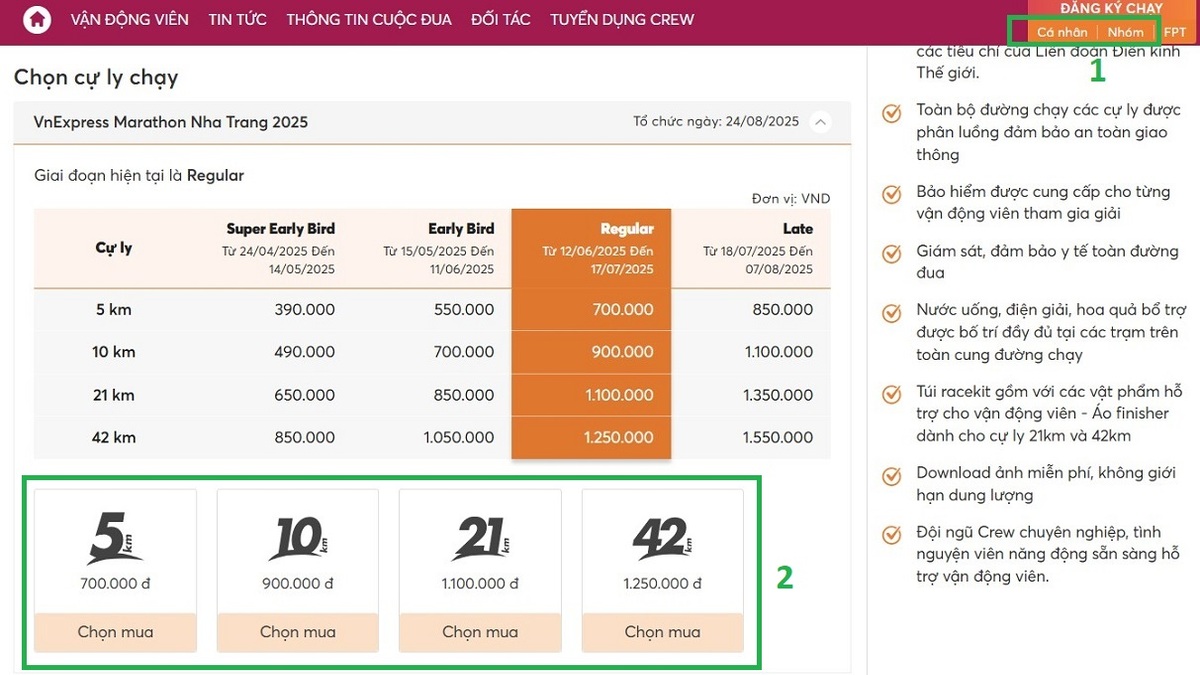Click checkmark icon beside 'Bảo hiểm được cung cấp'
Screen dimensions: 1200x675
[891, 194]
